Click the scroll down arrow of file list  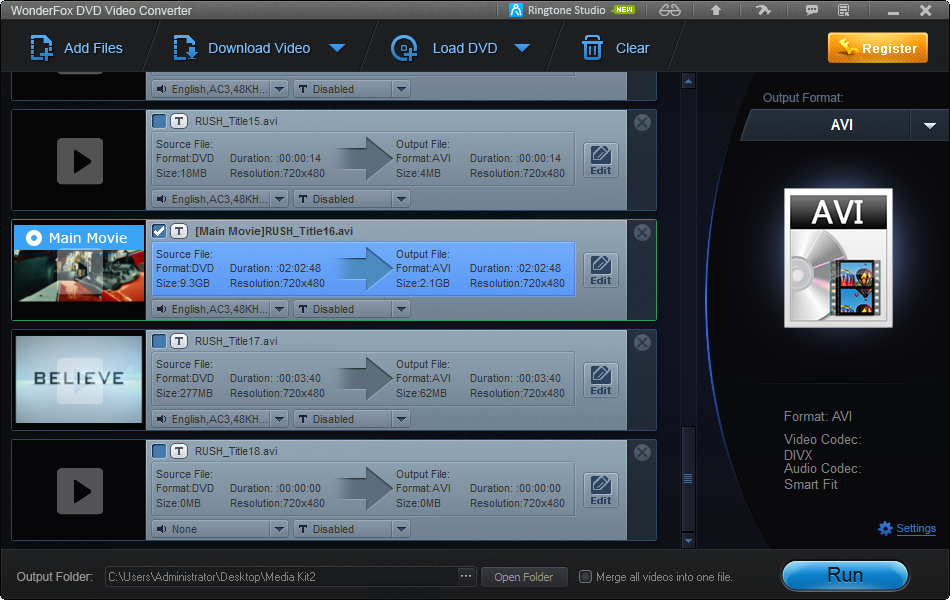pos(688,539)
